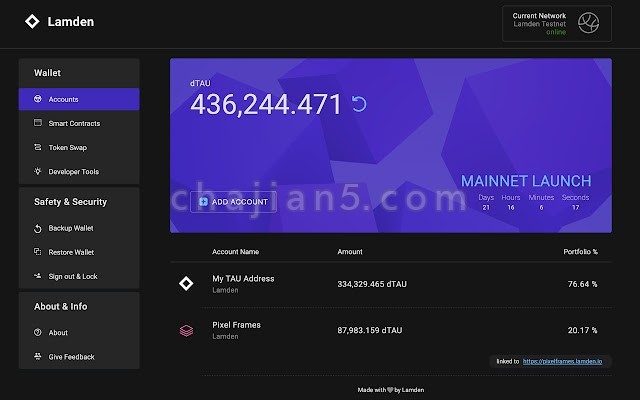The image size is (640, 400).
Task: Click the About & Info heading
Action: click(x=61, y=306)
